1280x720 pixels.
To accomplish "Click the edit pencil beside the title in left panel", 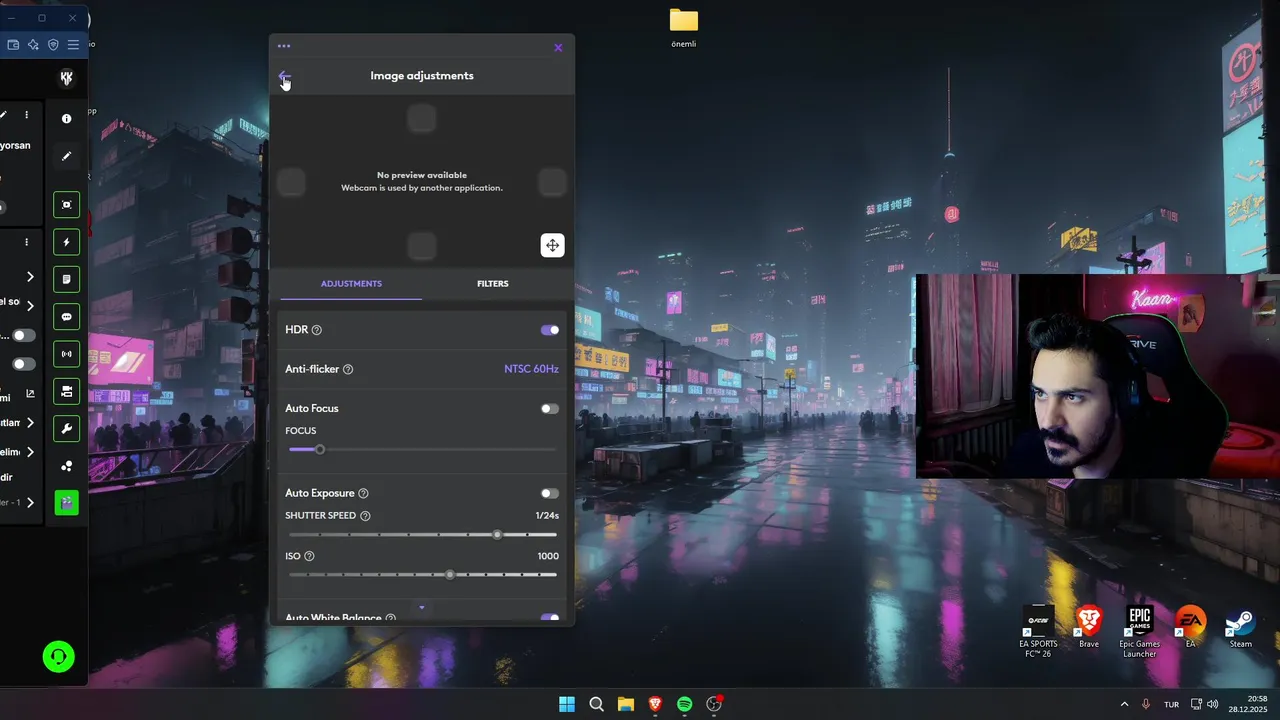I will [4, 115].
